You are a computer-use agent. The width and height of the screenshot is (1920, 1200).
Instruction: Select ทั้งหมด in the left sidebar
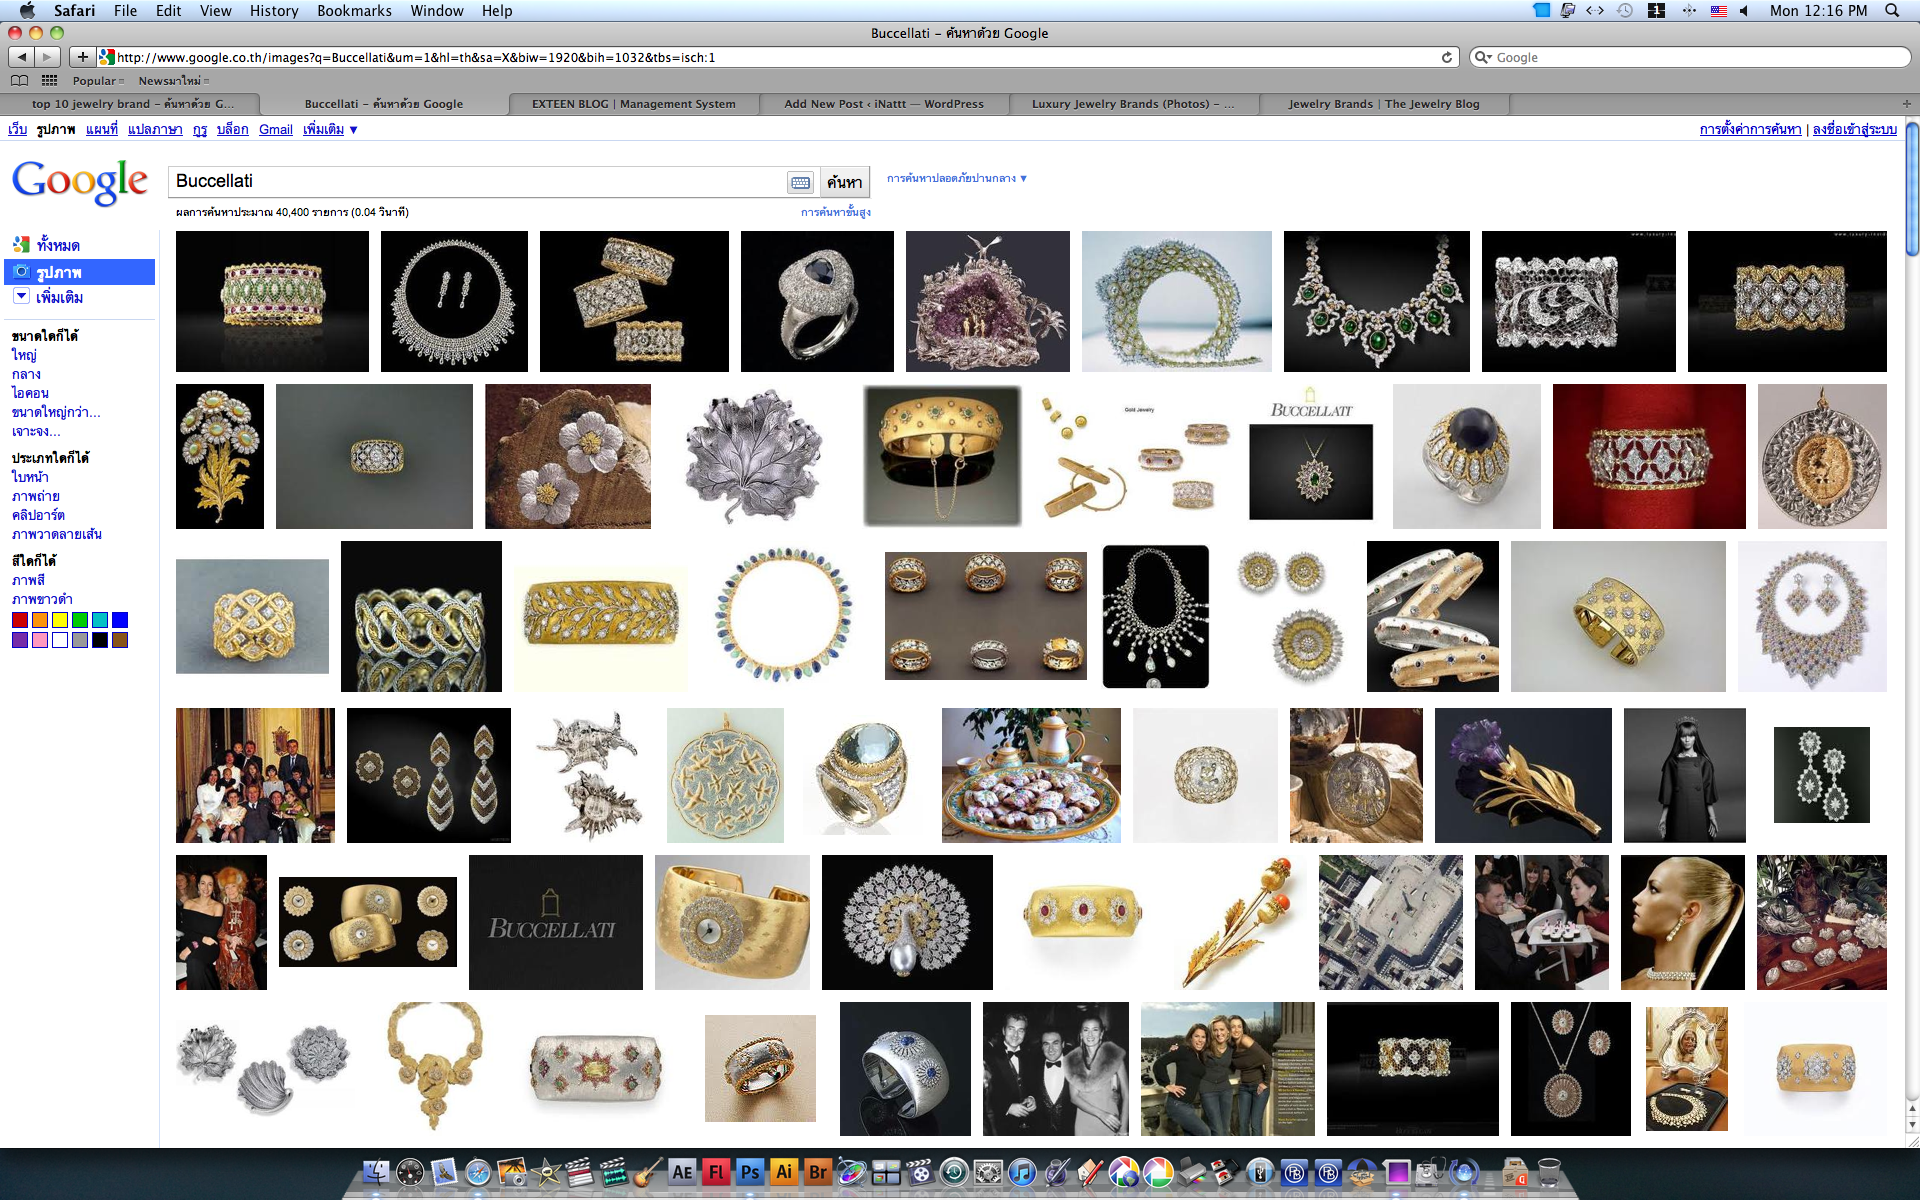(x=58, y=245)
